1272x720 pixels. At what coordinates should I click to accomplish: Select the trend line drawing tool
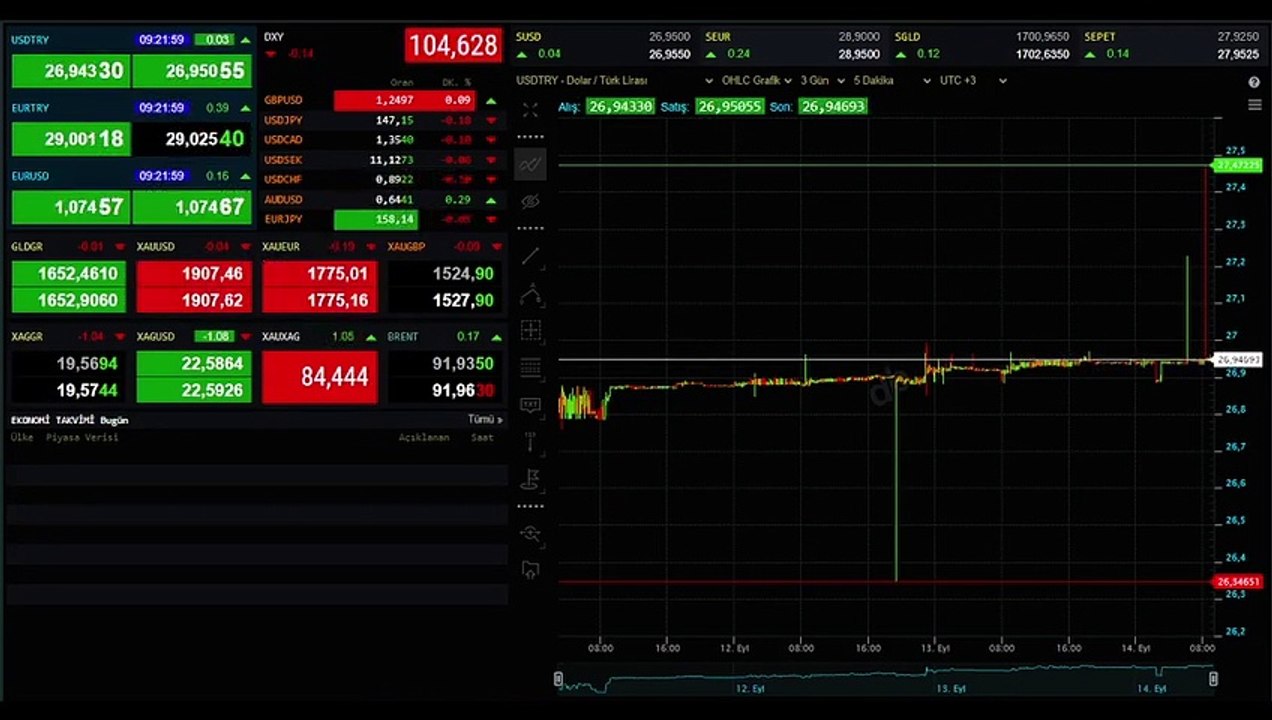(x=530, y=257)
